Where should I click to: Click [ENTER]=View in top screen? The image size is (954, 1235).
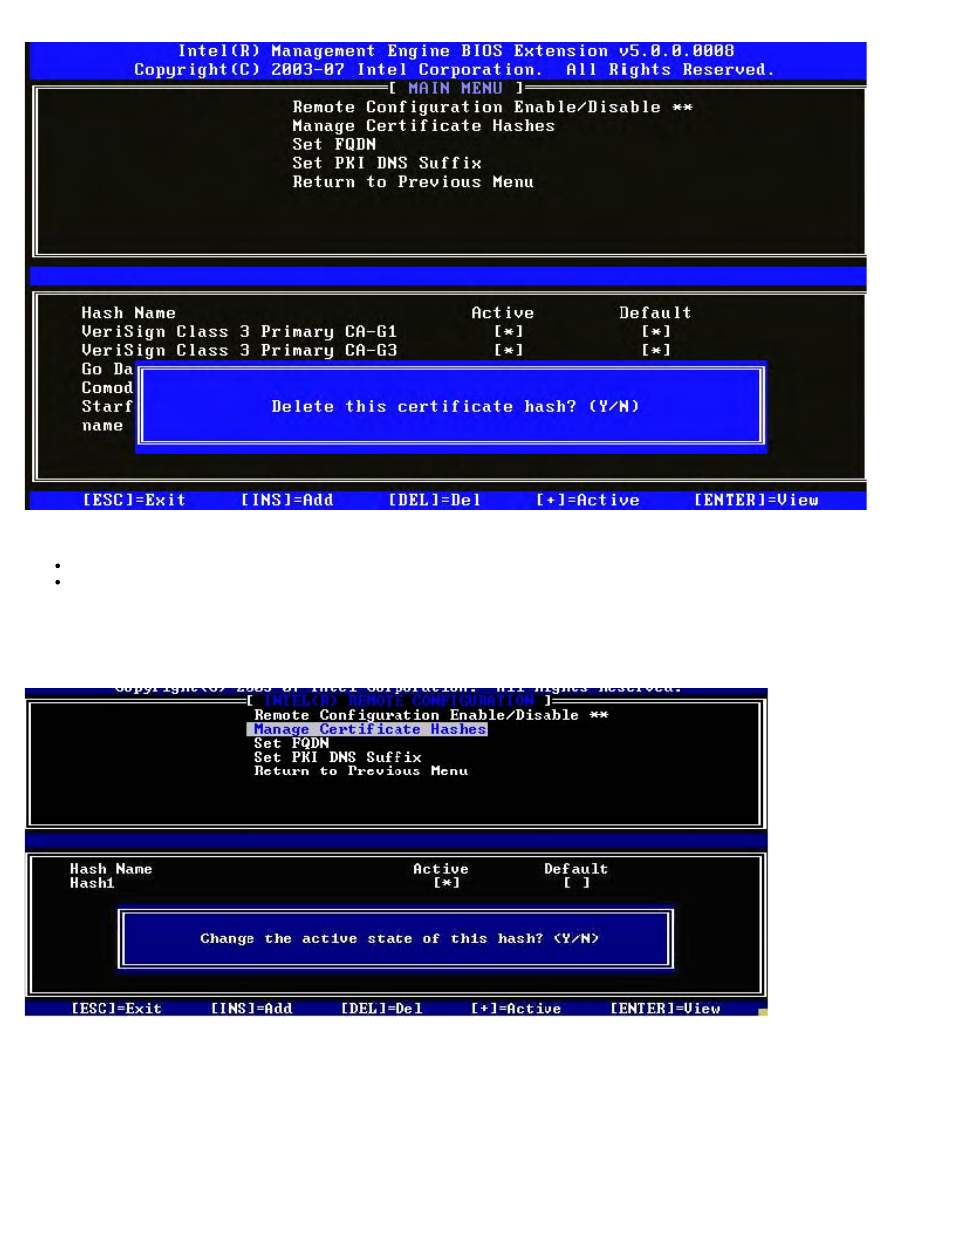click(756, 500)
